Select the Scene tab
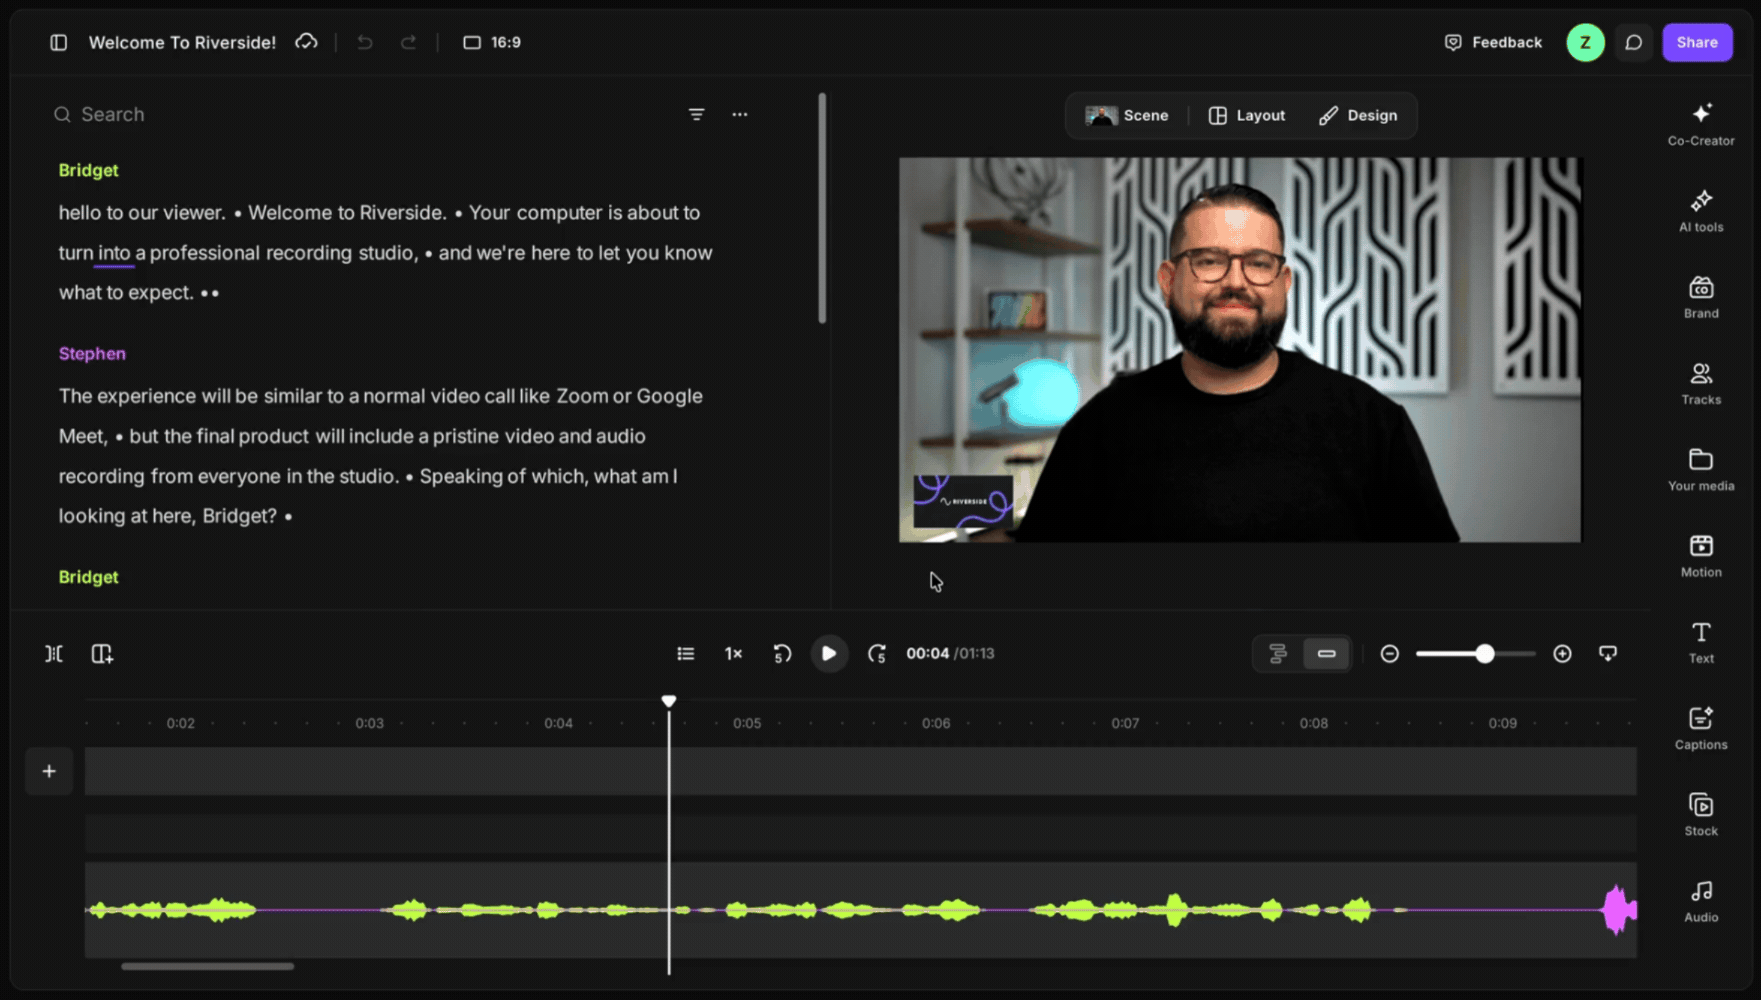Viewport: 1761px width, 1000px height. click(1127, 115)
